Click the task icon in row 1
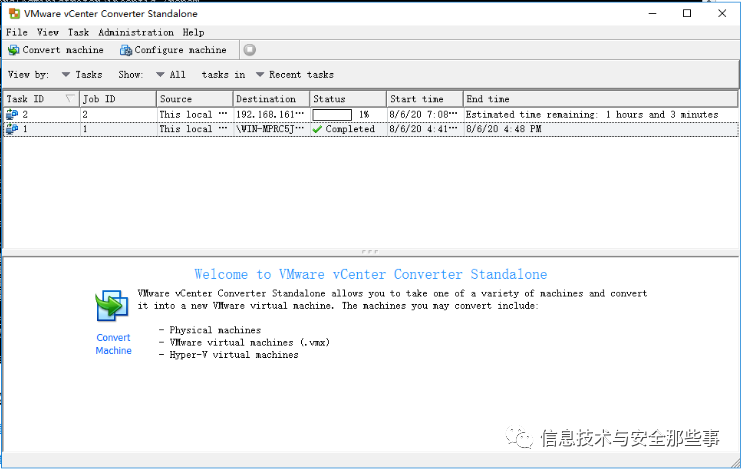743x470 pixels. click(12, 129)
